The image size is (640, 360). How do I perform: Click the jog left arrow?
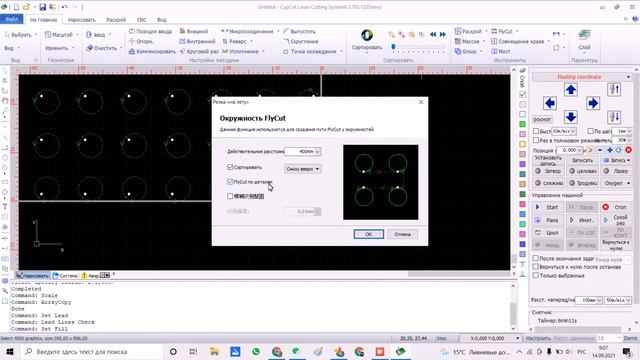(x=550, y=103)
